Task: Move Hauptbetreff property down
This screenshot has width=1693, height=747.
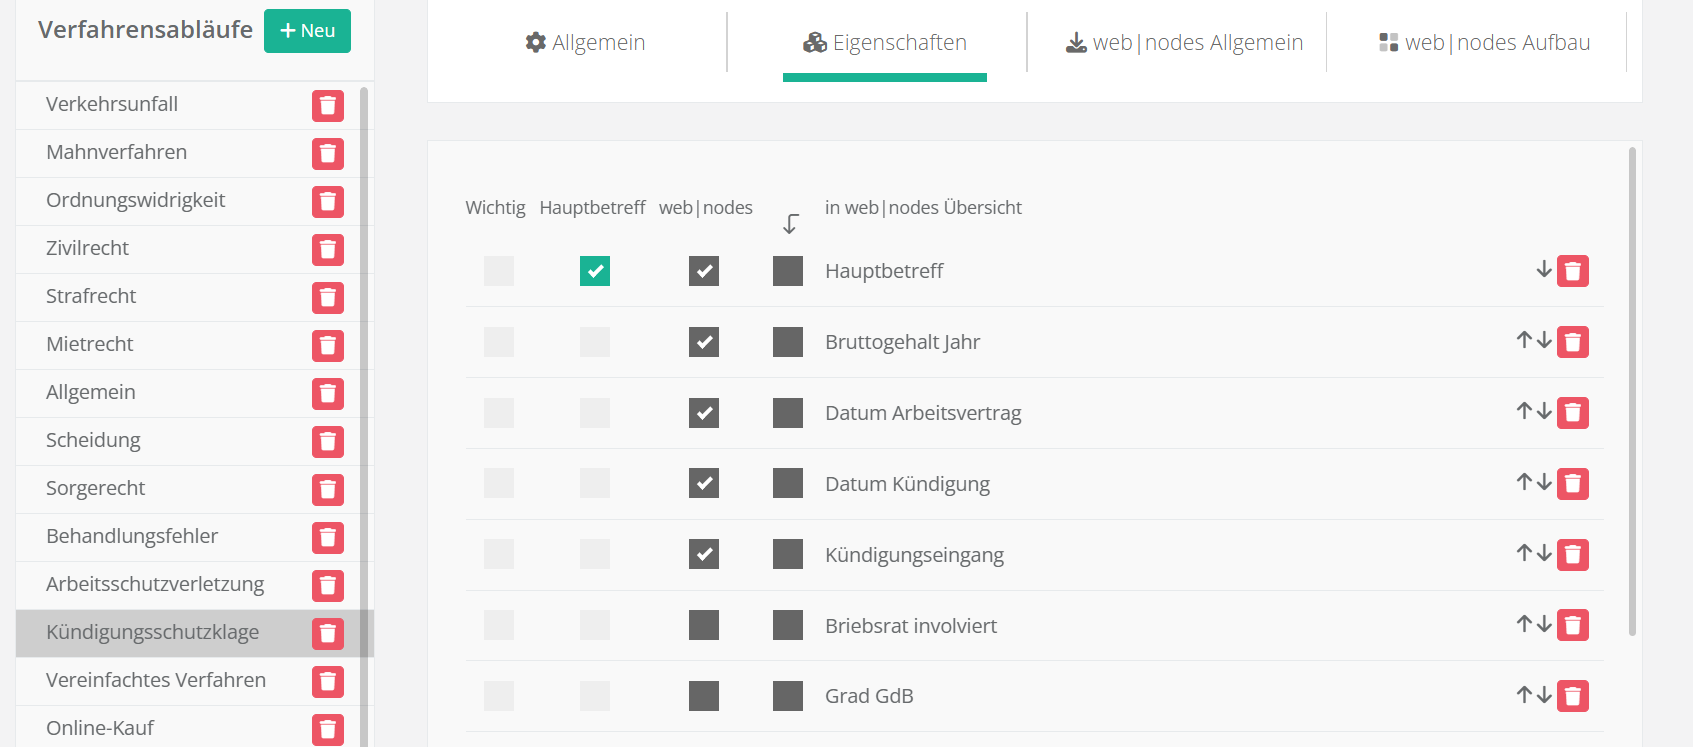Action: coord(1544,270)
